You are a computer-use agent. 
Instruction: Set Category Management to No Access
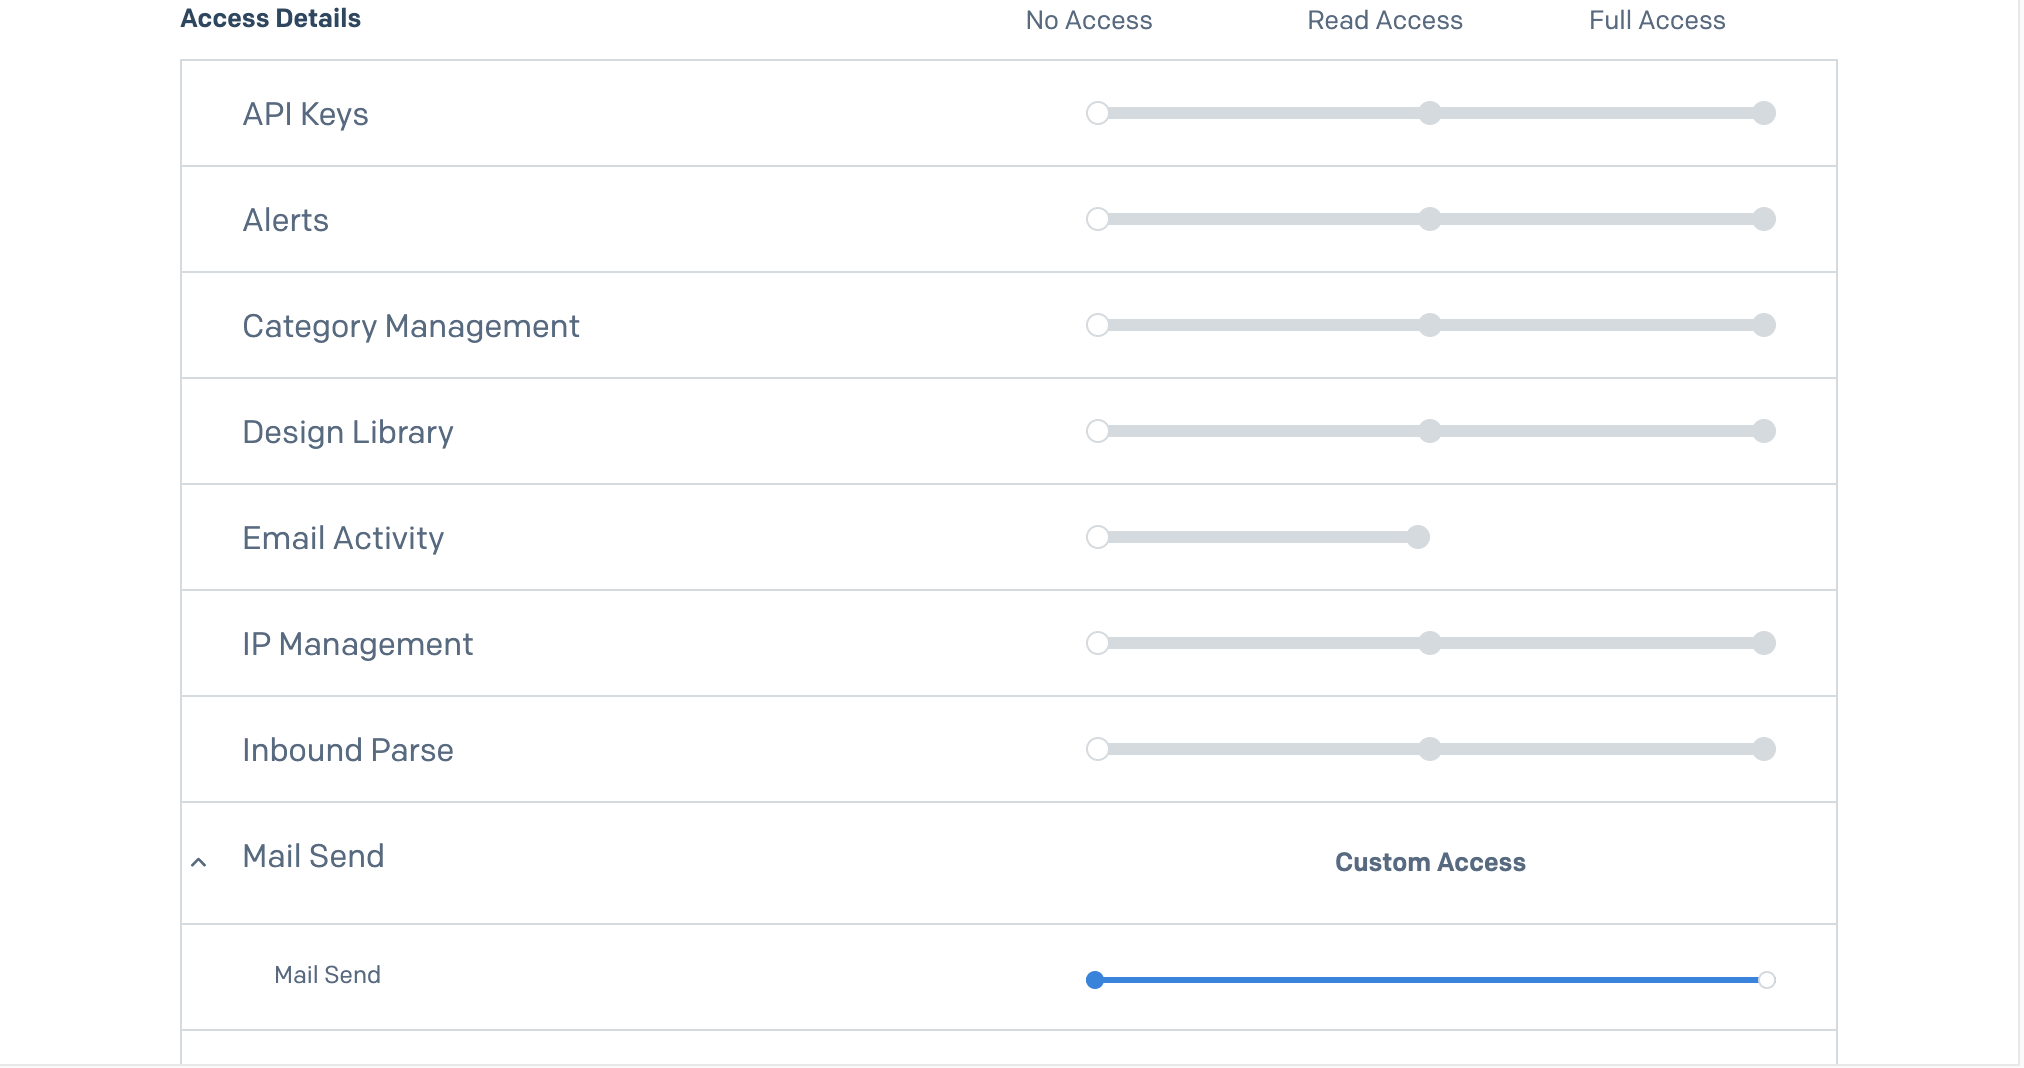(1098, 325)
